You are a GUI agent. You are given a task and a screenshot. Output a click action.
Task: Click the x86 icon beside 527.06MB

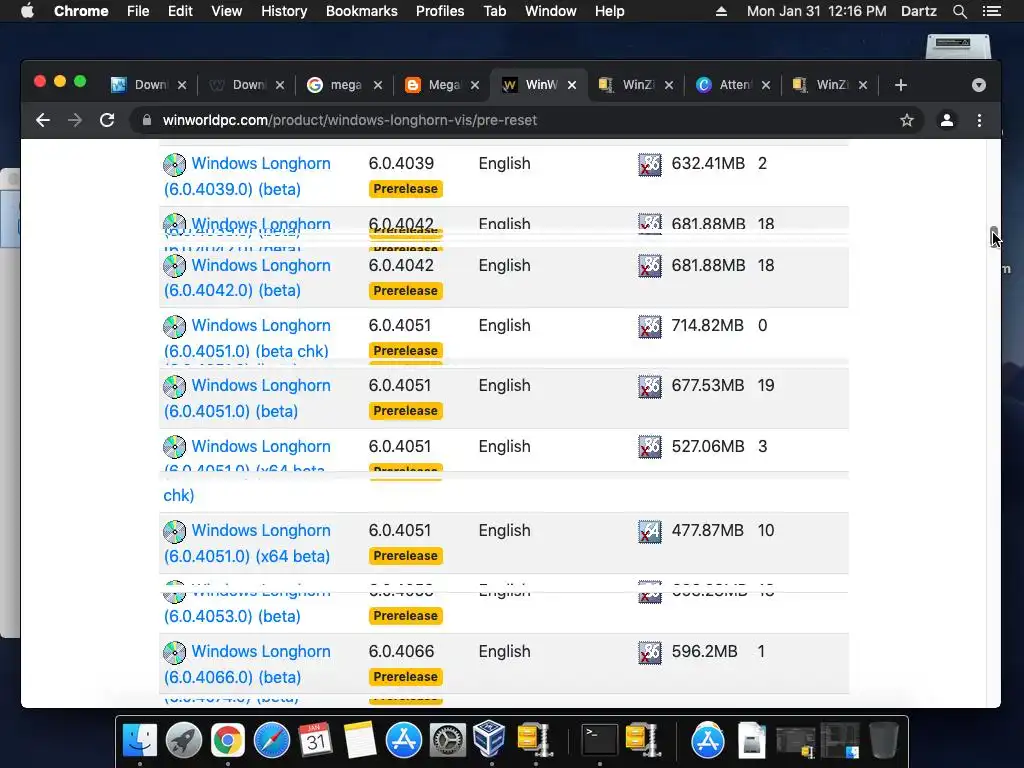click(650, 447)
